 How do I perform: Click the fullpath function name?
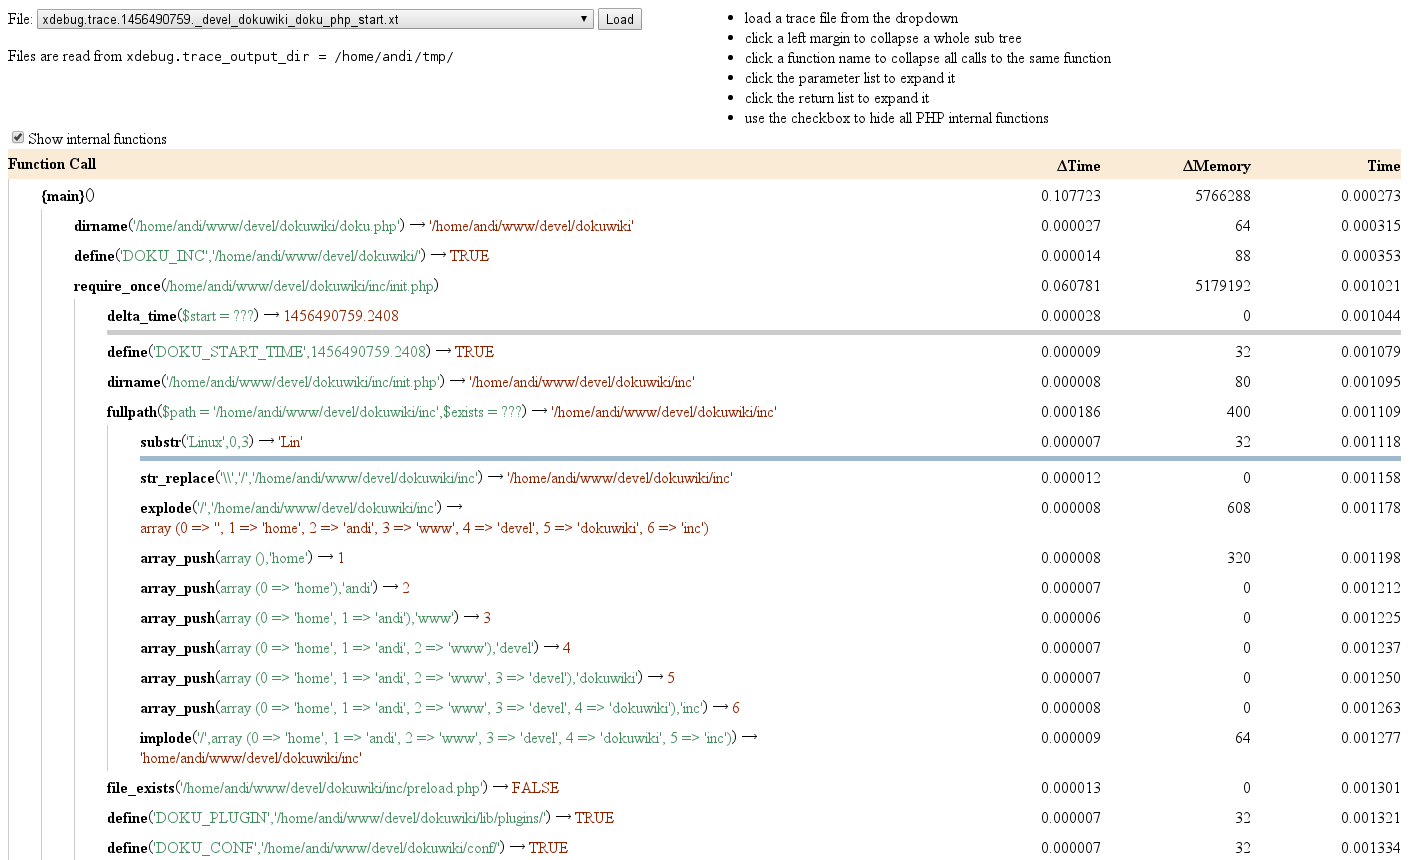[131, 412]
